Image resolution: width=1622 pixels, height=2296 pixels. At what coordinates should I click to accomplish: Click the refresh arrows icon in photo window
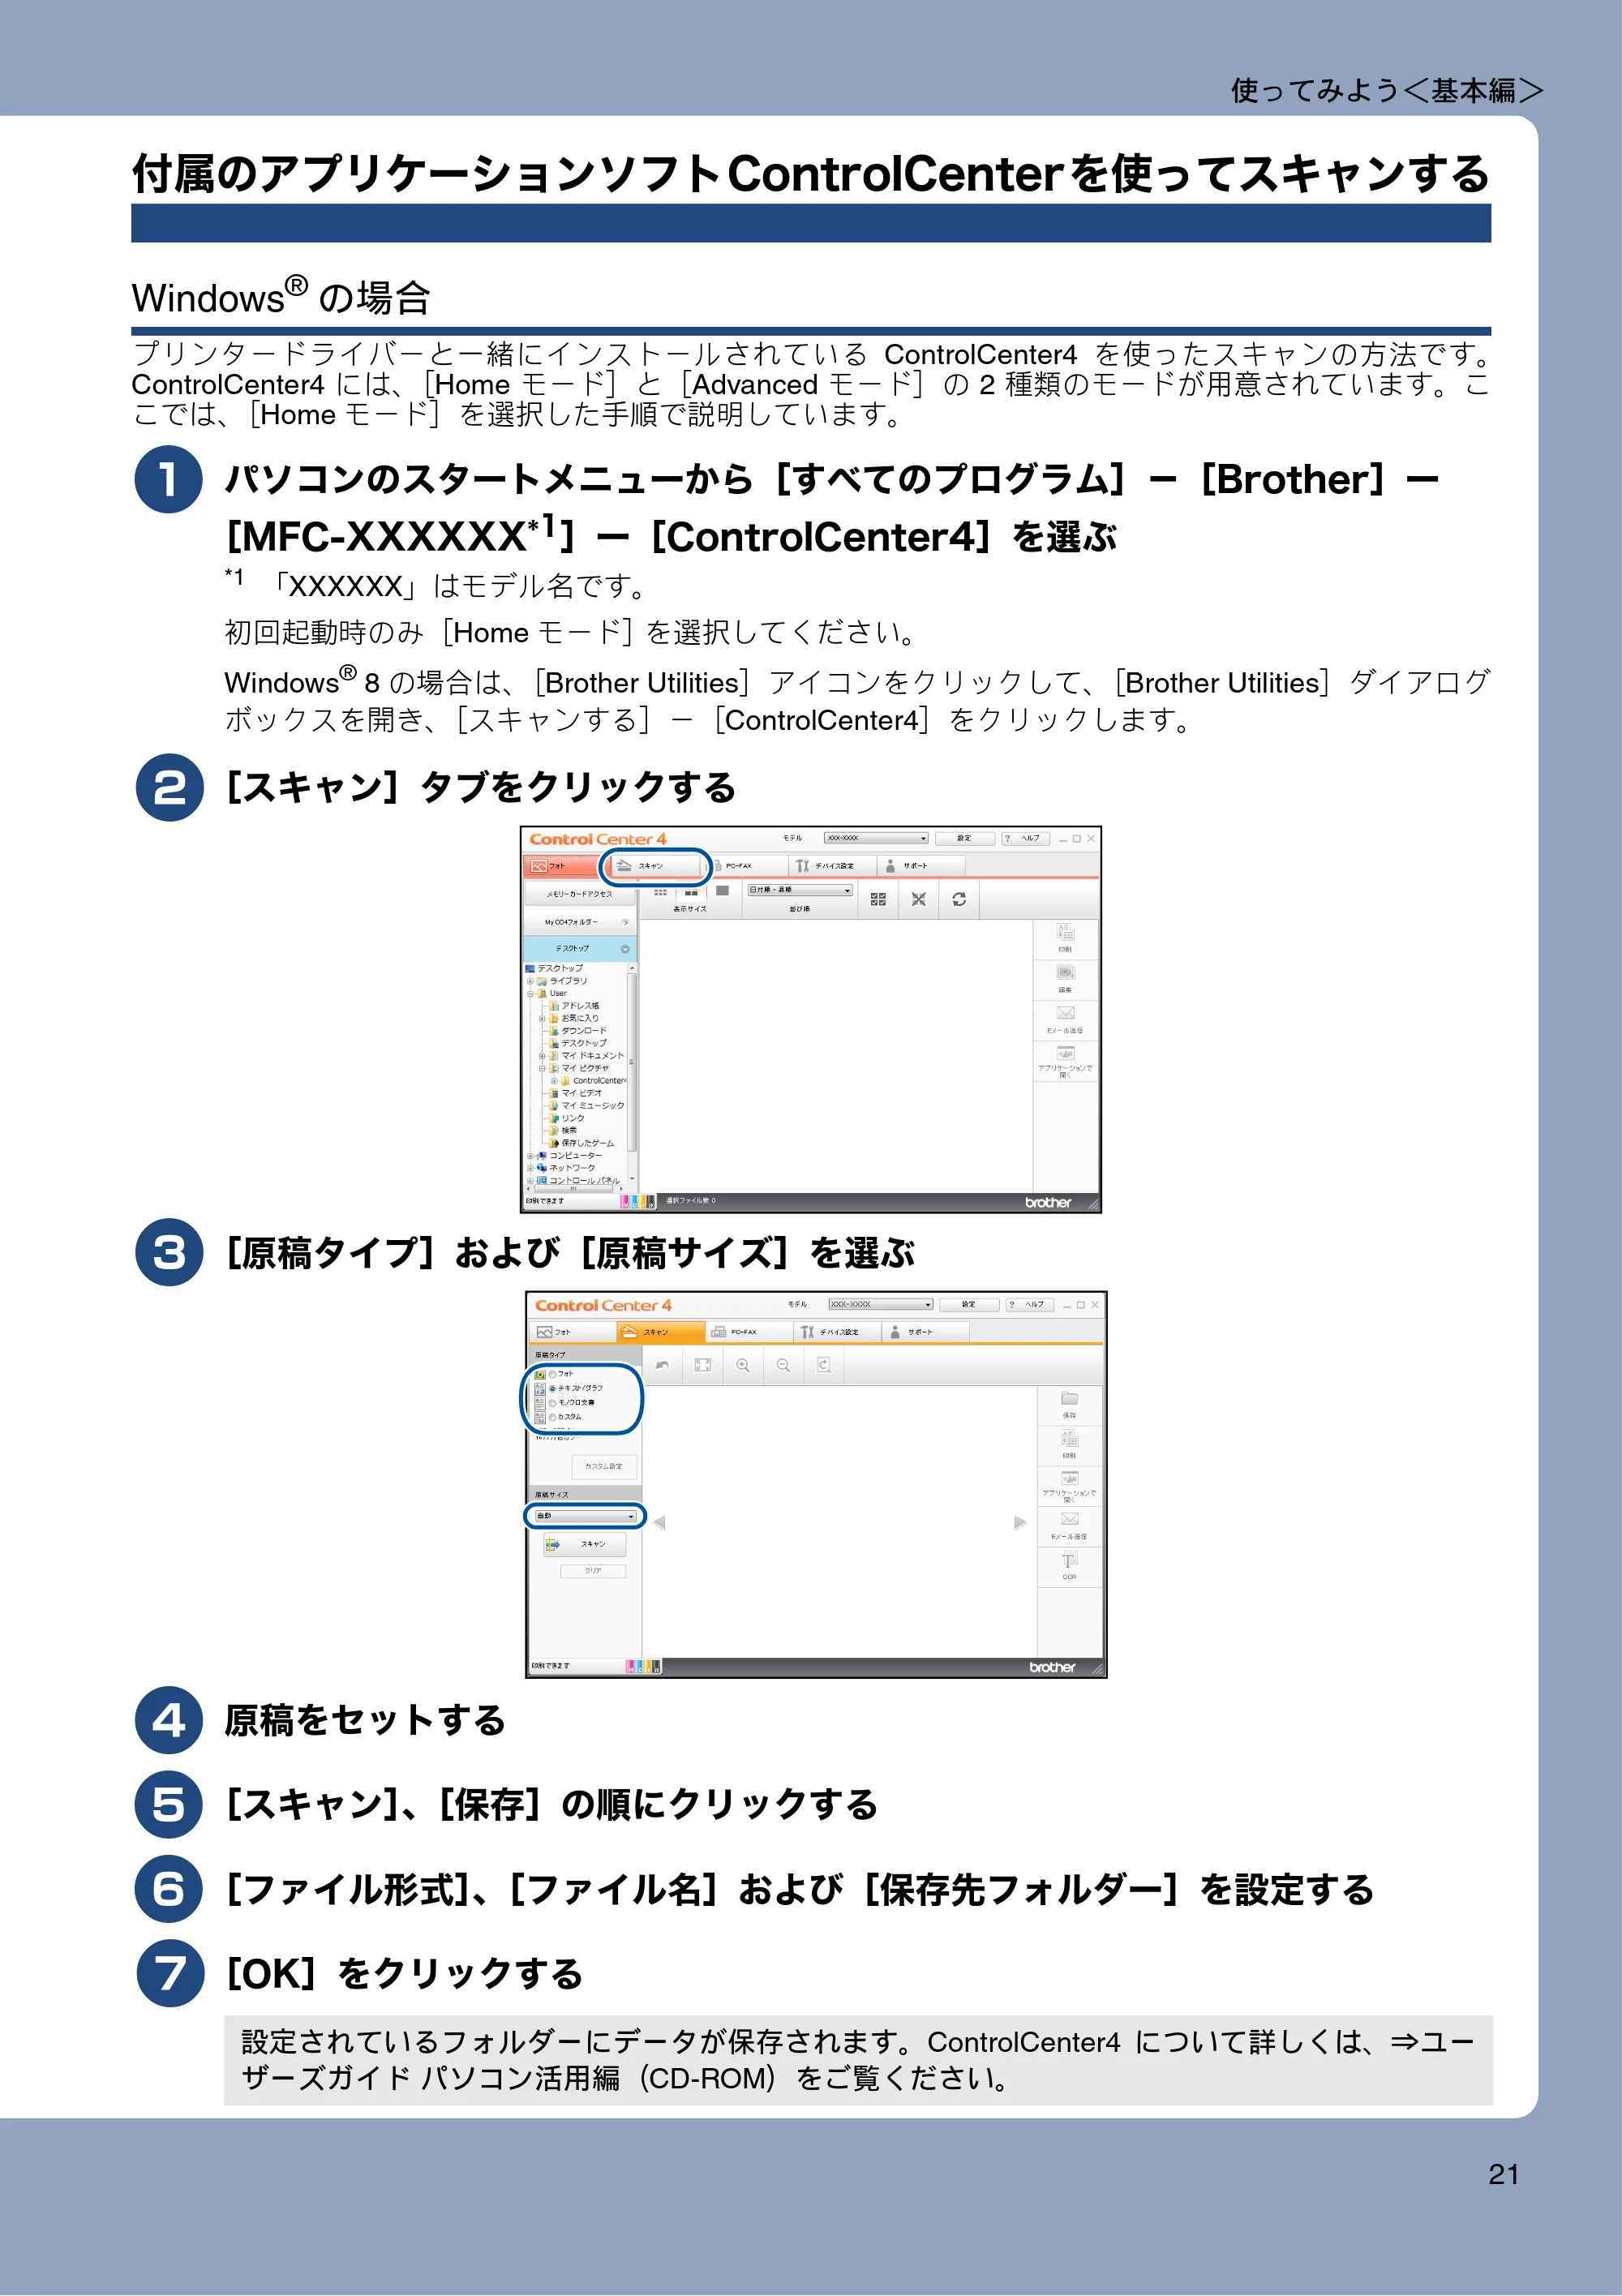[x=959, y=899]
